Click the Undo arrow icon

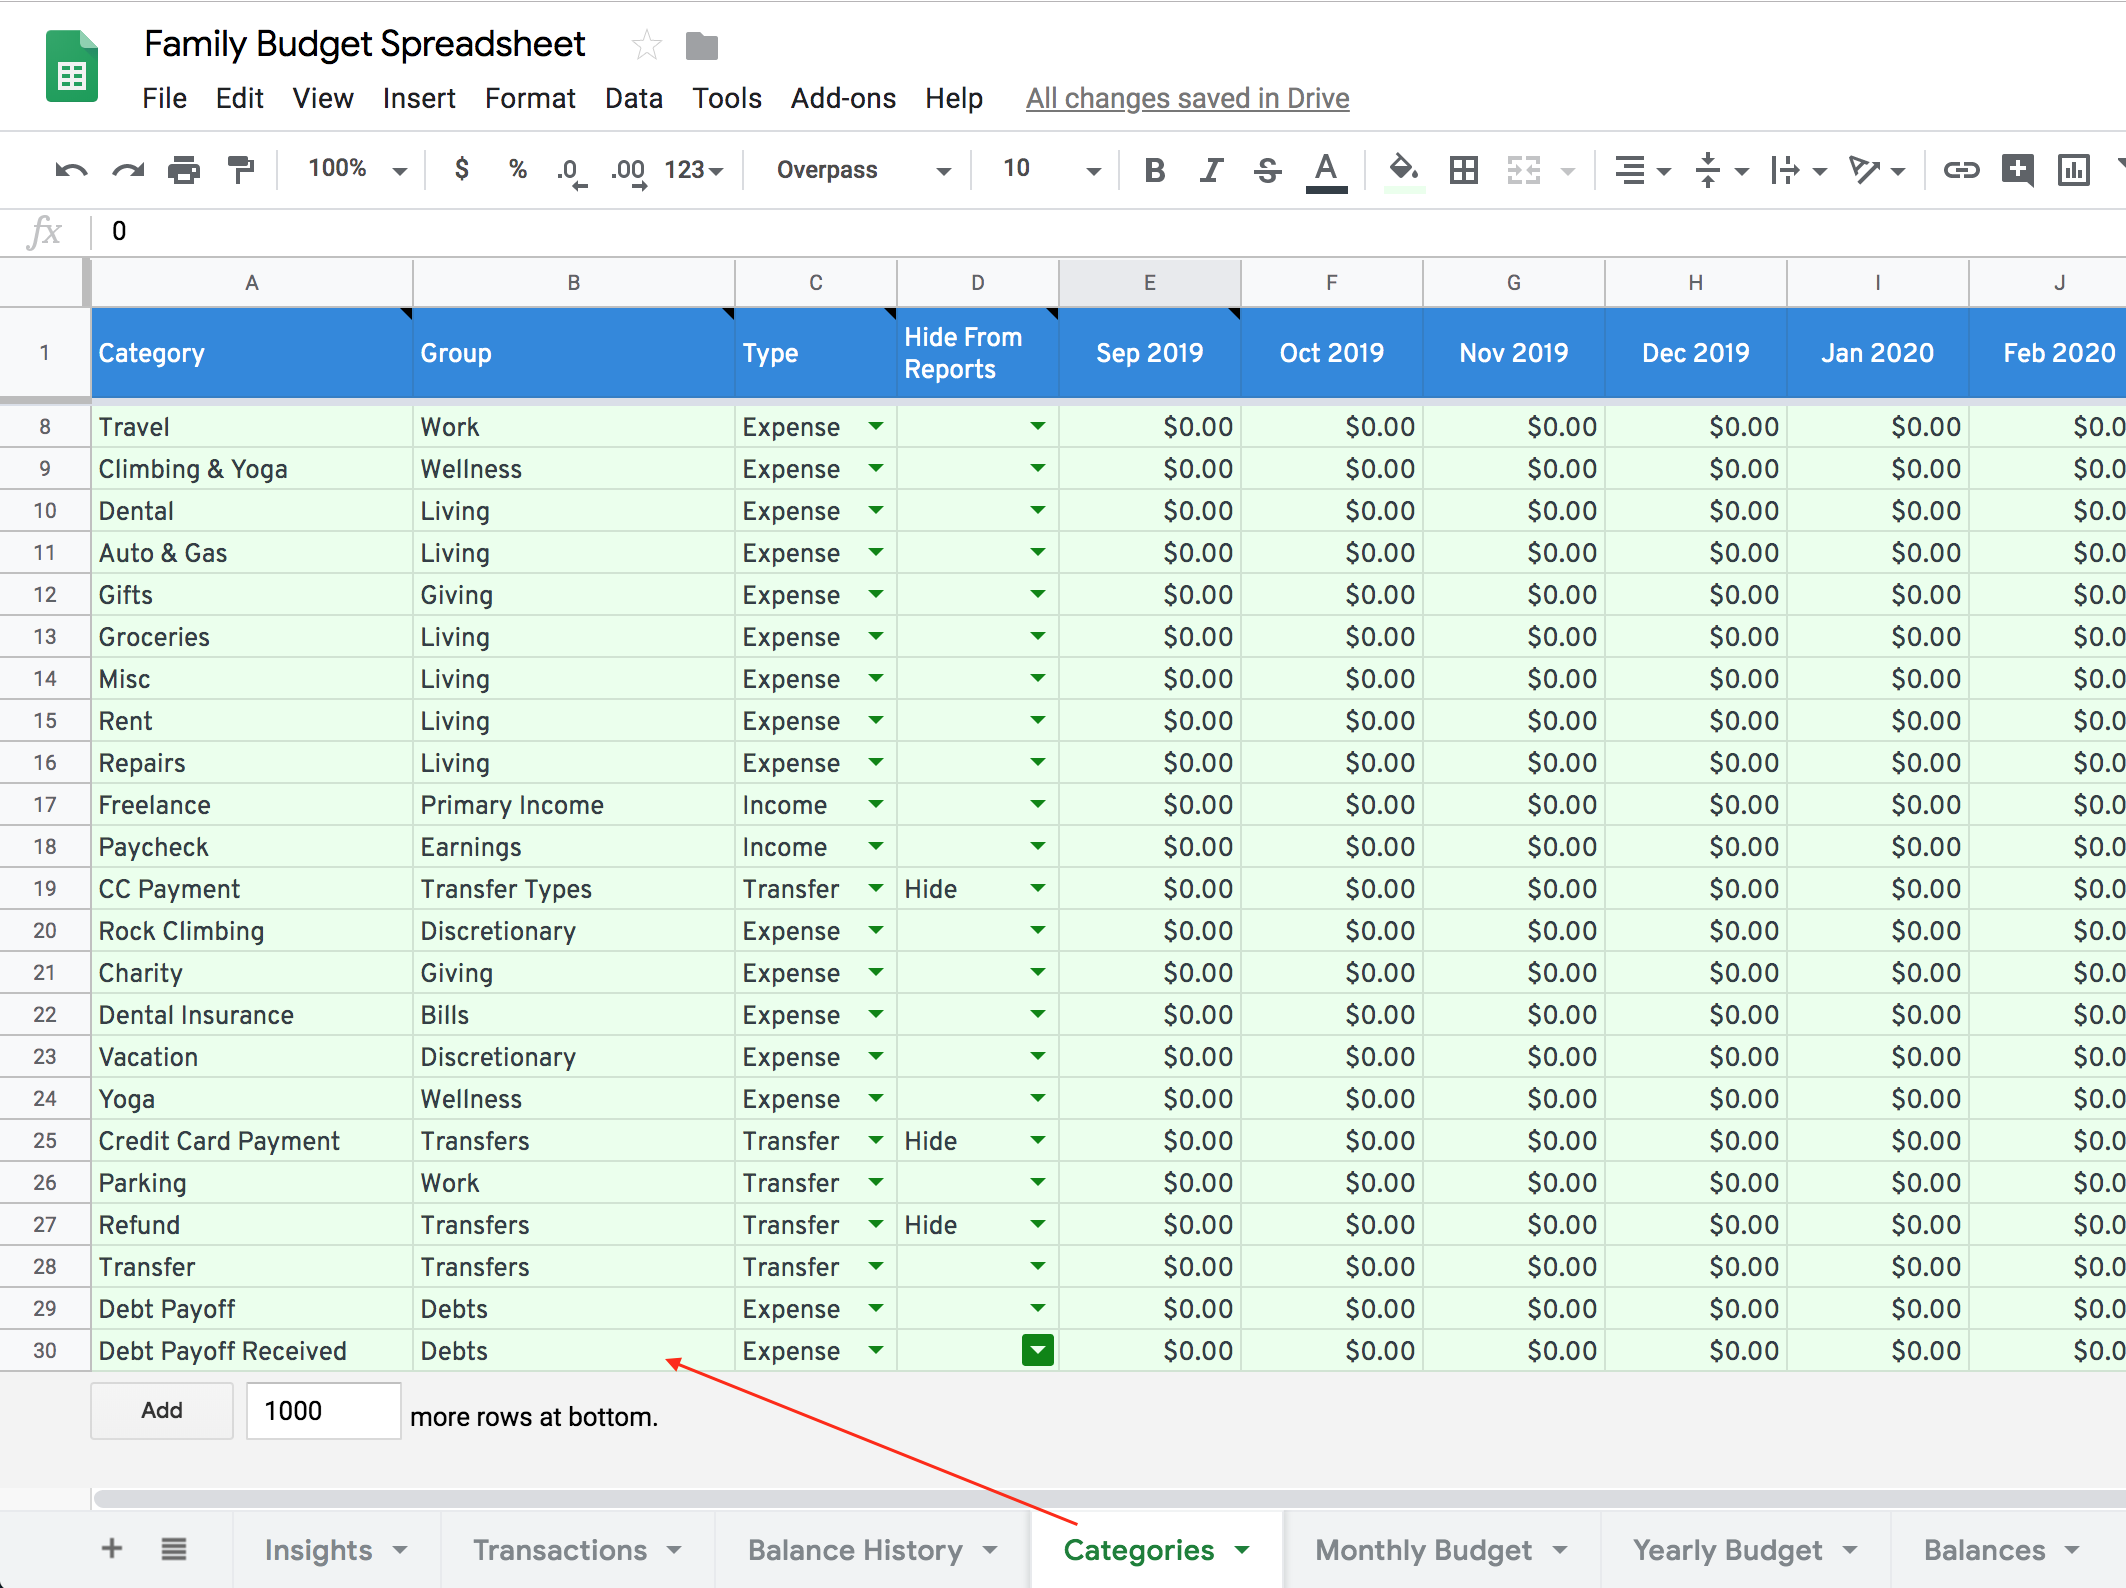point(70,170)
